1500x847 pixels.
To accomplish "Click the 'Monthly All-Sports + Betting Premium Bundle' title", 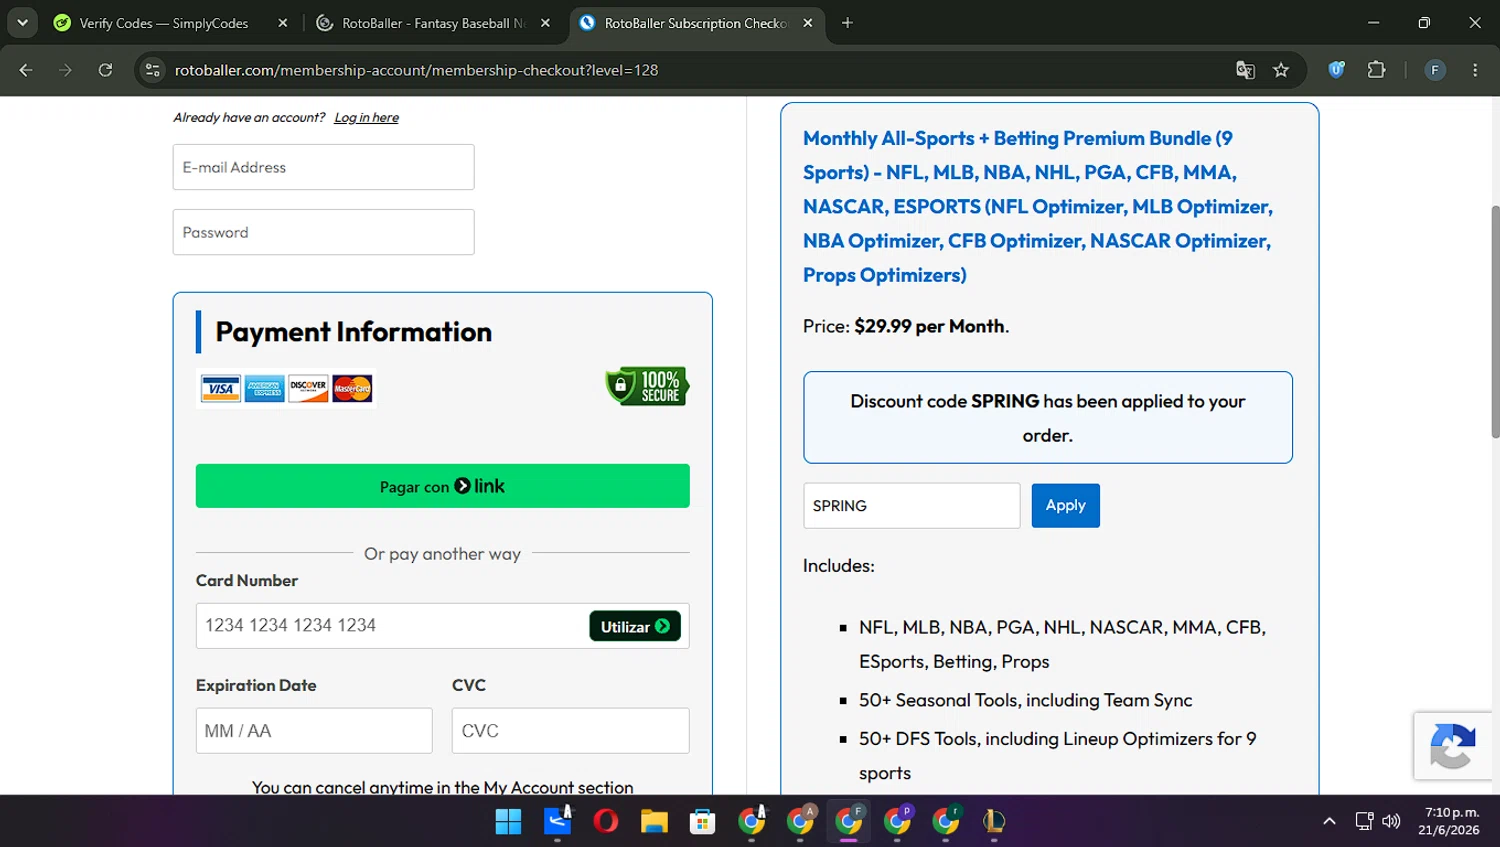I will point(1038,206).
